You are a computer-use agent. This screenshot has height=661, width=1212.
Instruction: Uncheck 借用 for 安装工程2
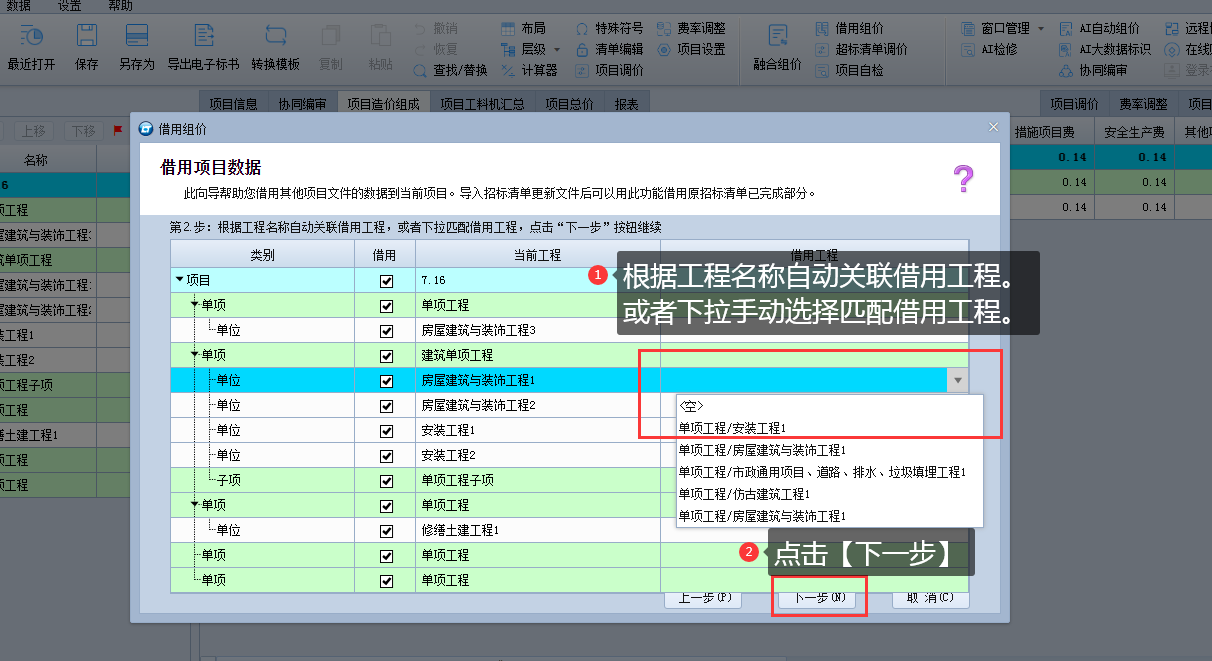click(386, 456)
